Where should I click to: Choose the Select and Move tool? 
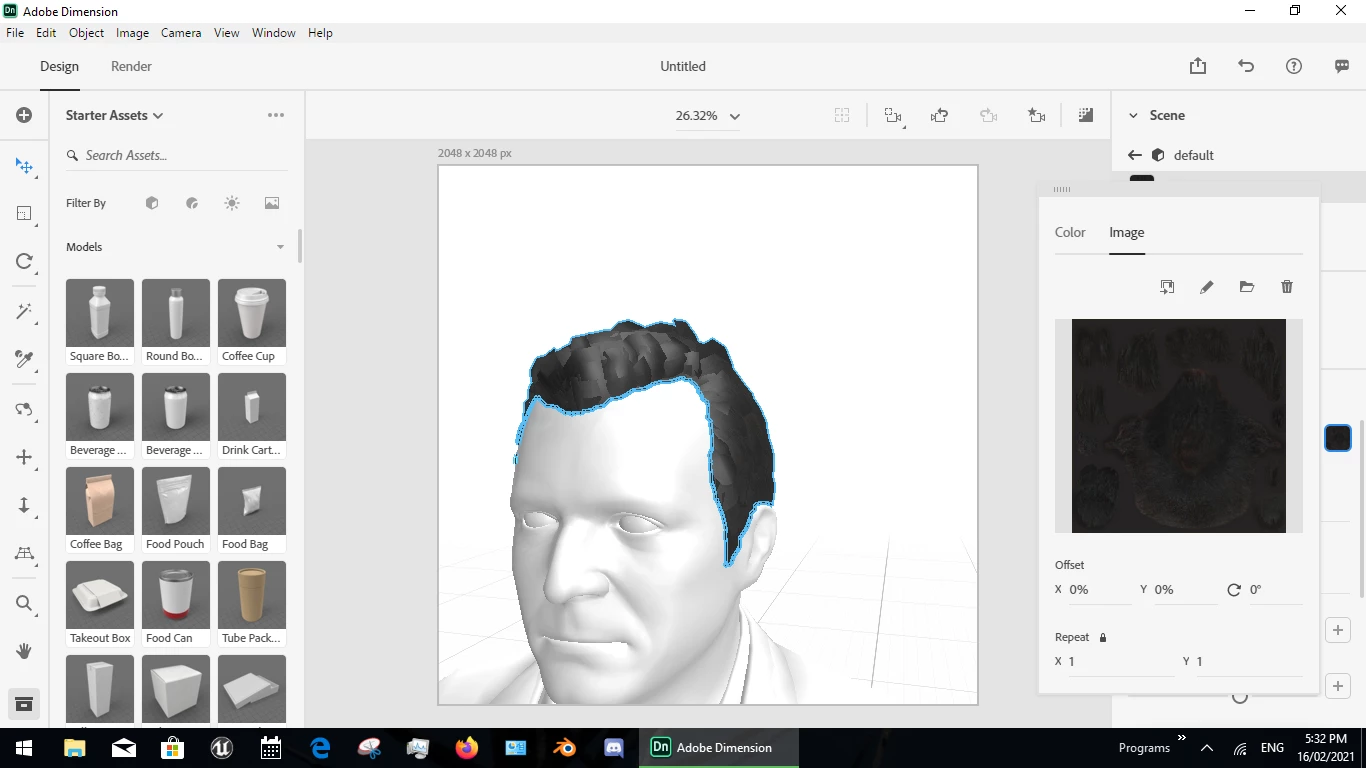pyautogui.click(x=24, y=165)
